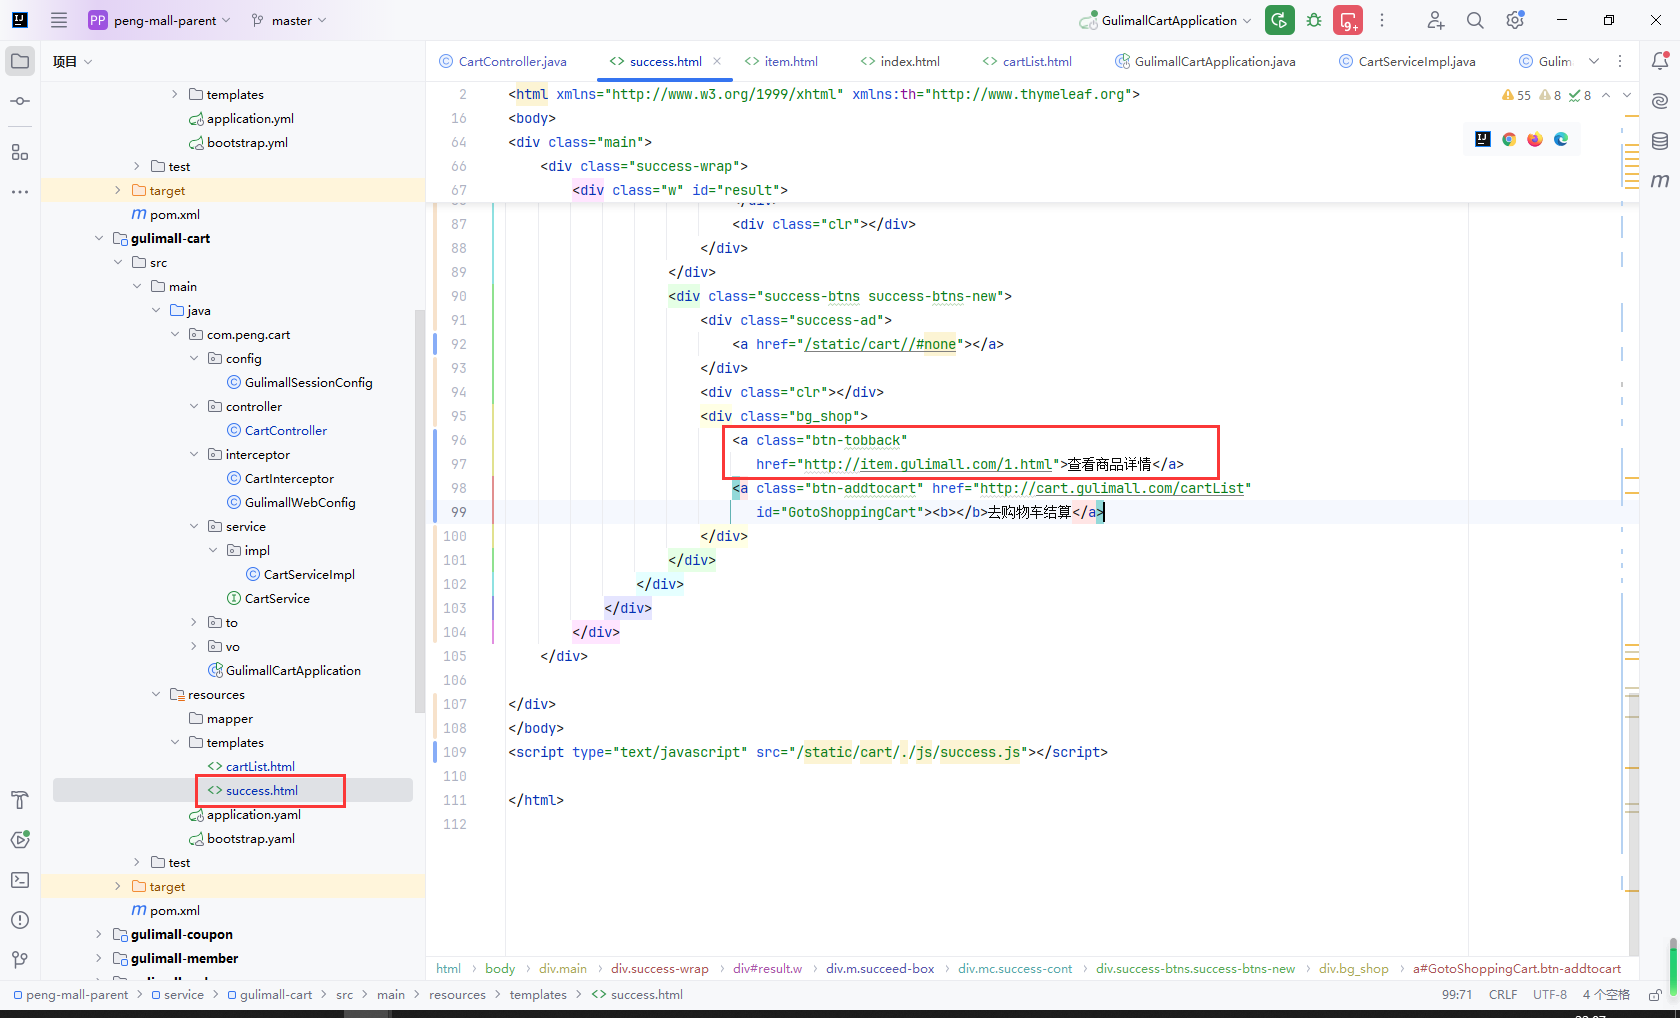
Task: Close the success.html tab
Action: [717, 61]
